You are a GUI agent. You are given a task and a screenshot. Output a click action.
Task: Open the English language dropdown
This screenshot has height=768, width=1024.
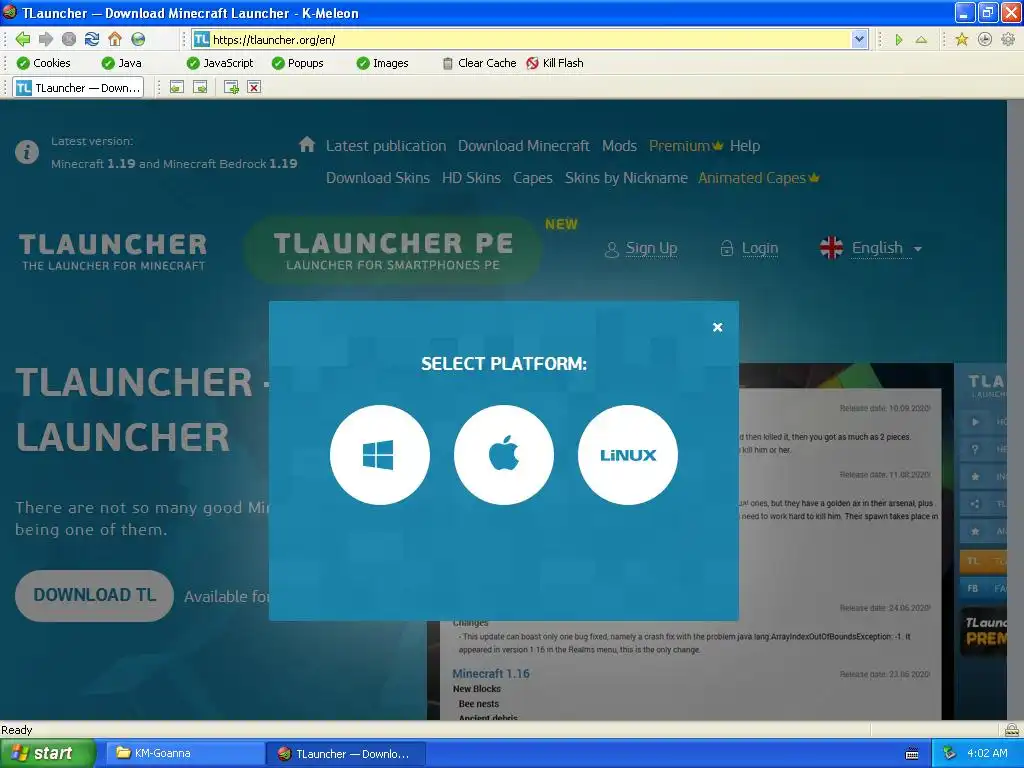point(871,248)
